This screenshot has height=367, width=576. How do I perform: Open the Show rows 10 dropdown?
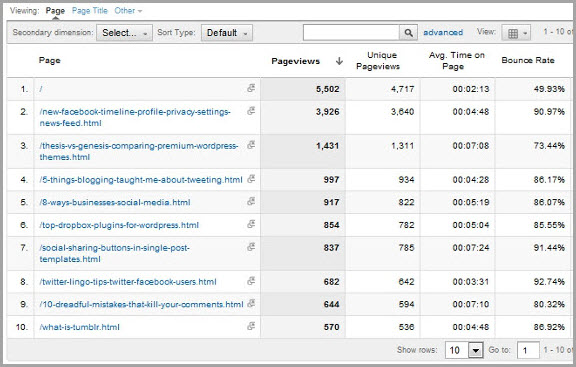coord(464,350)
